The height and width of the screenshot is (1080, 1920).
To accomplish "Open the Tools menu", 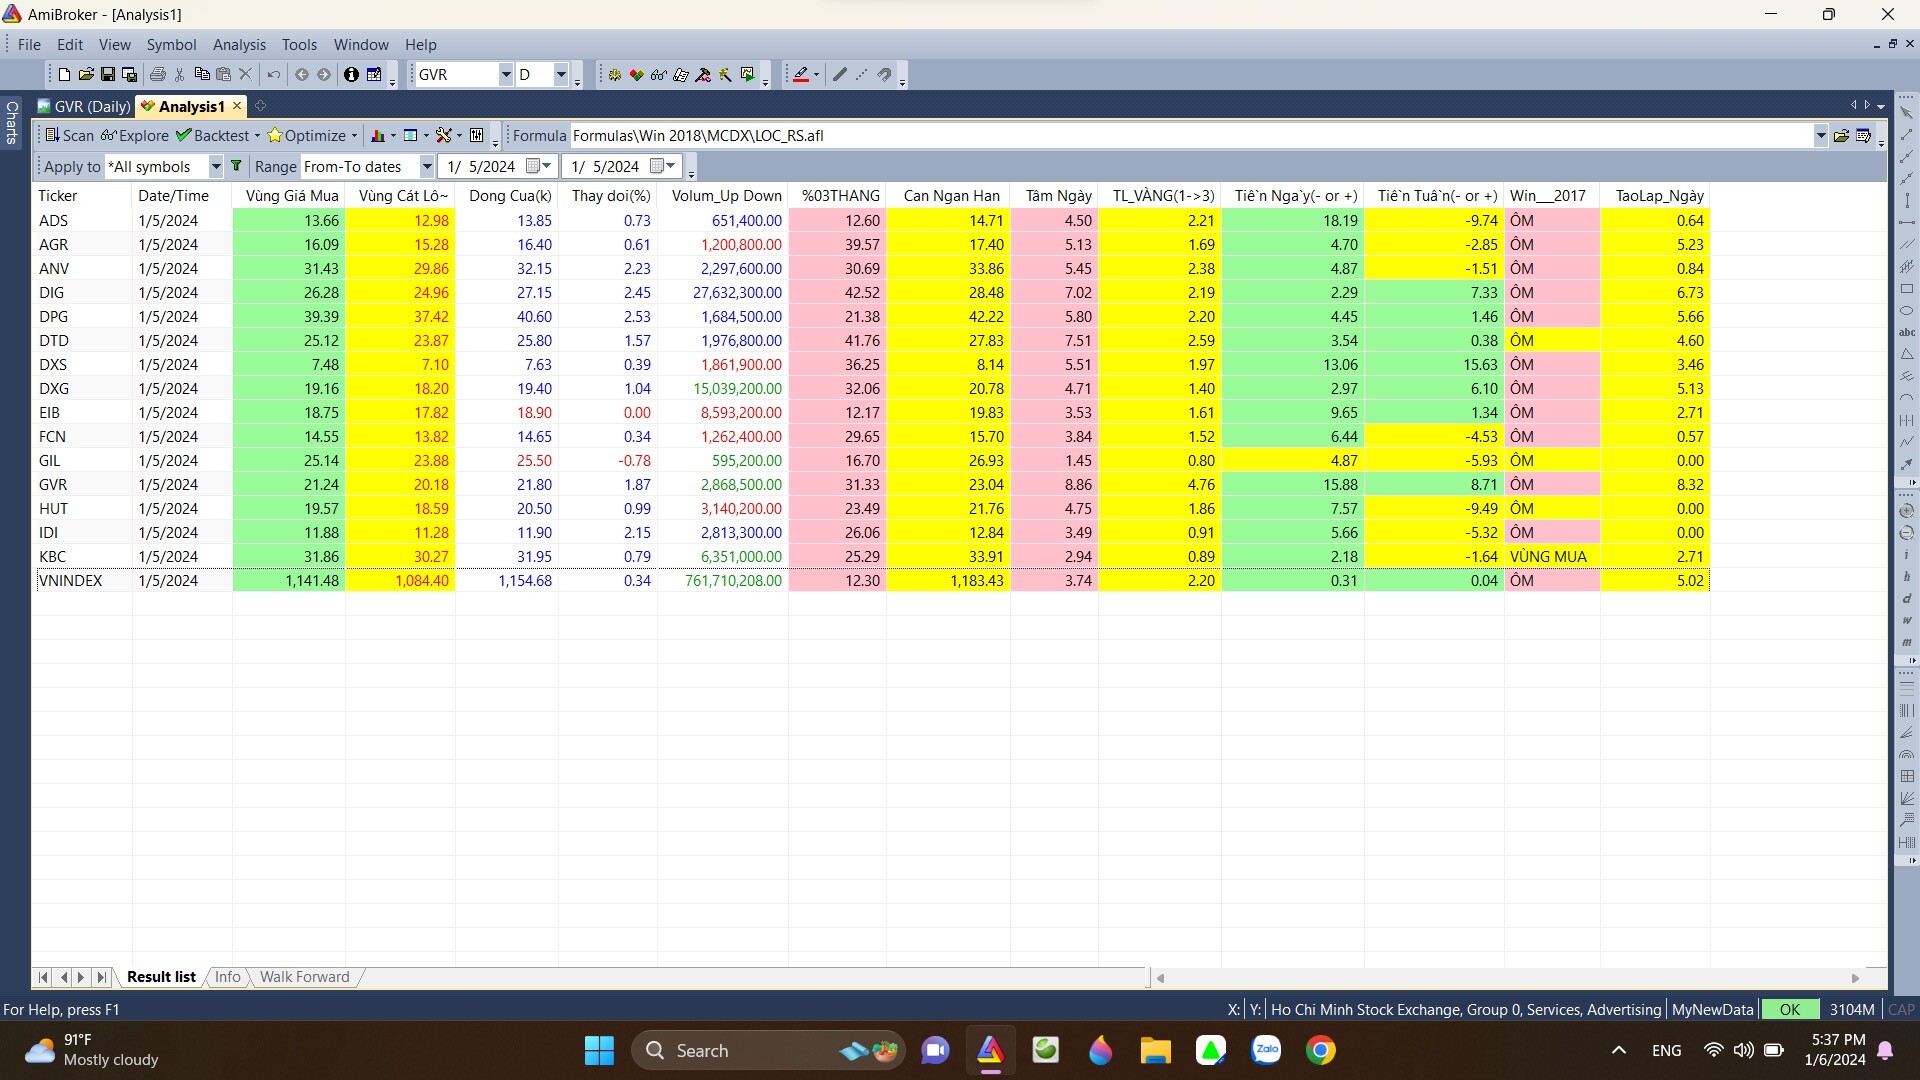I will (299, 45).
